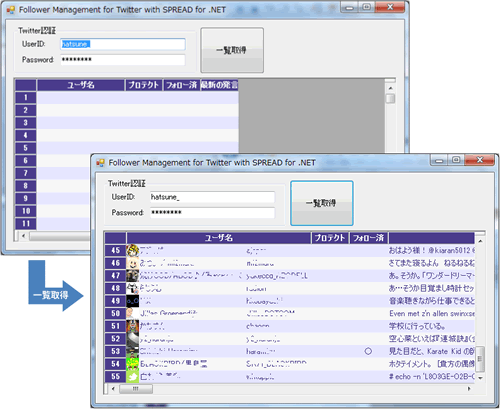Click app icon in back window title bar
The image size is (500, 409).
click(11, 10)
